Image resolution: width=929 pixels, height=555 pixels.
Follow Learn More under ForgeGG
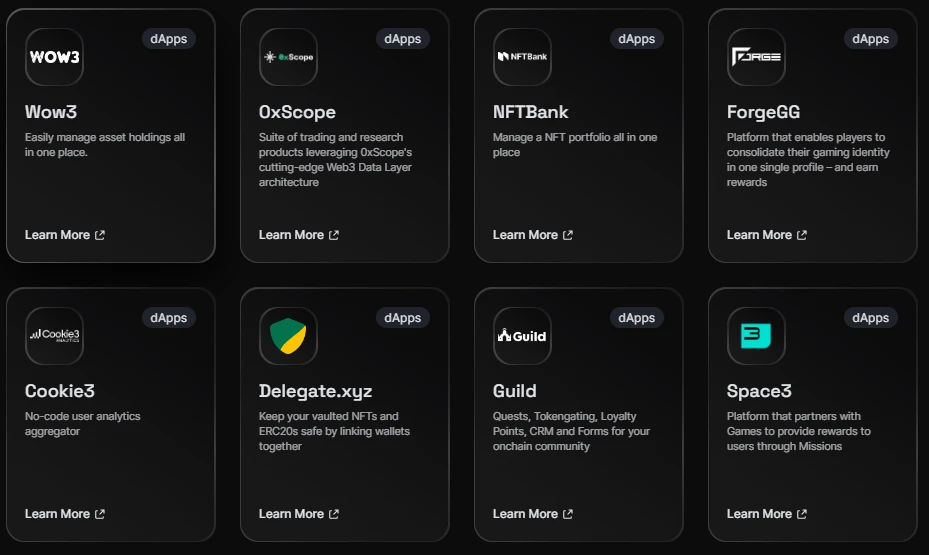point(767,235)
